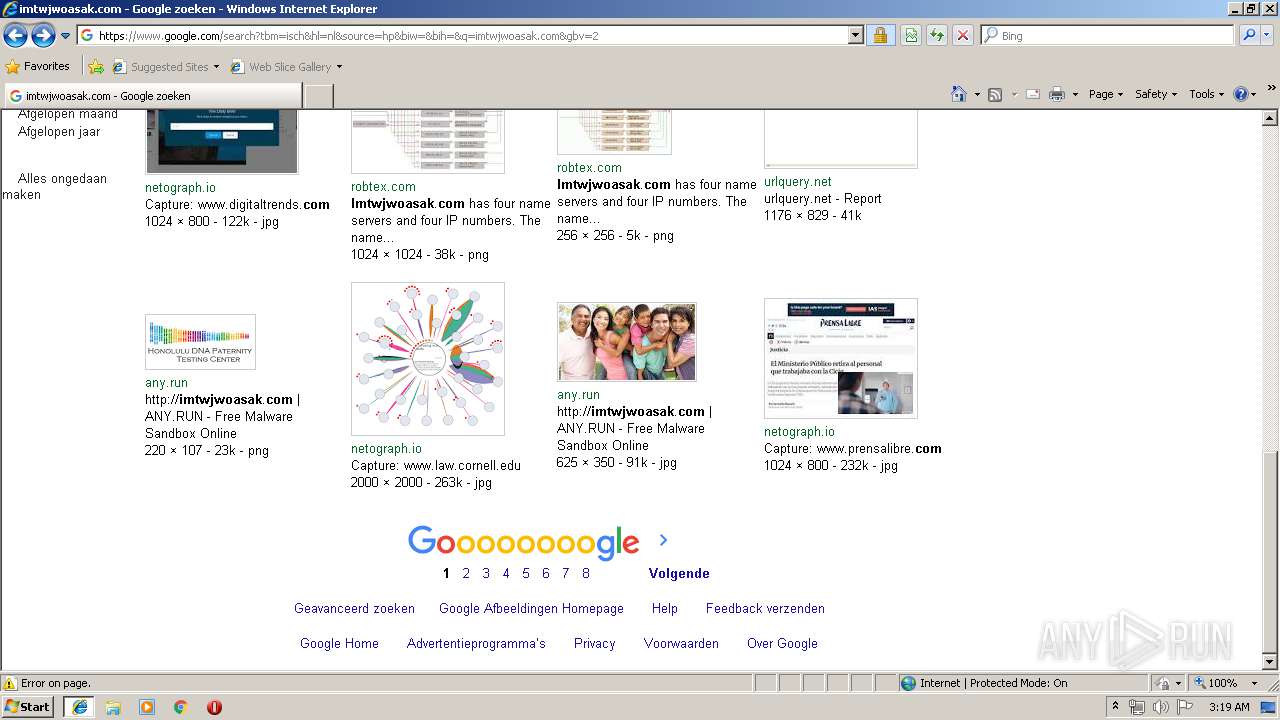Select the imtwjwoasak.com Google zoeken tab

tap(152, 96)
